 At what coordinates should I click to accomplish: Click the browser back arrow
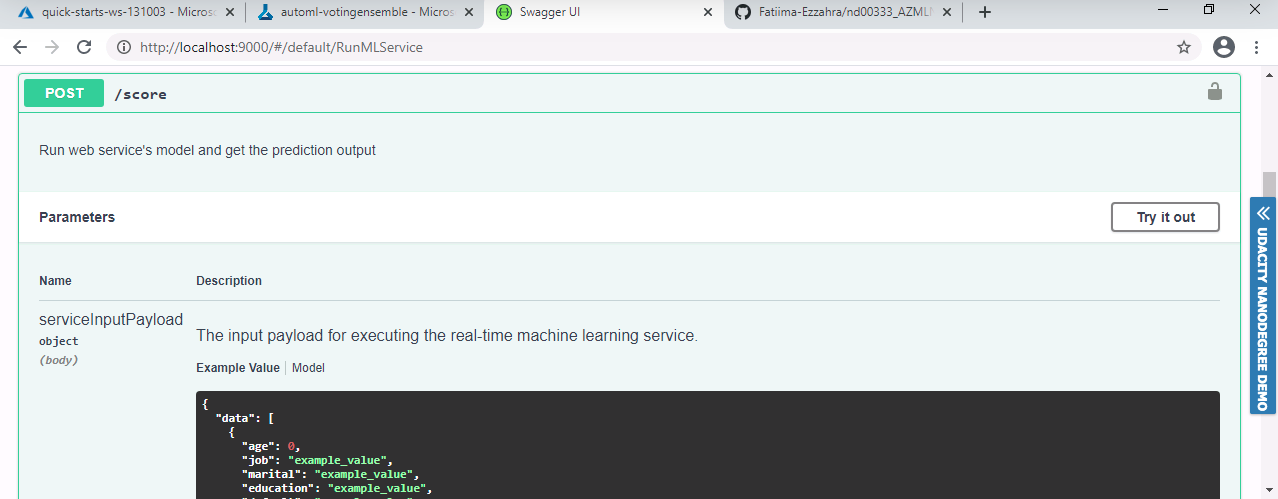tap(20, 47)
